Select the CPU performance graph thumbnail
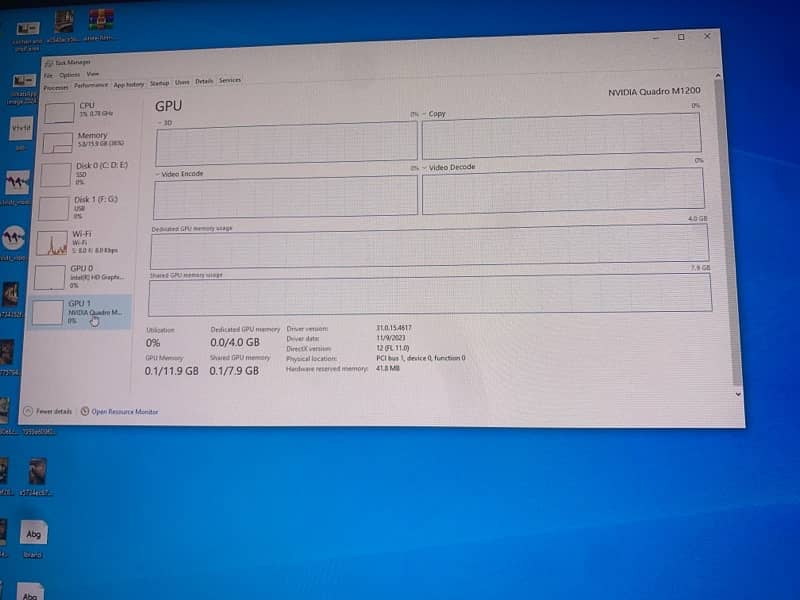Screen dimensions: 800x600 tap(58, 111)
